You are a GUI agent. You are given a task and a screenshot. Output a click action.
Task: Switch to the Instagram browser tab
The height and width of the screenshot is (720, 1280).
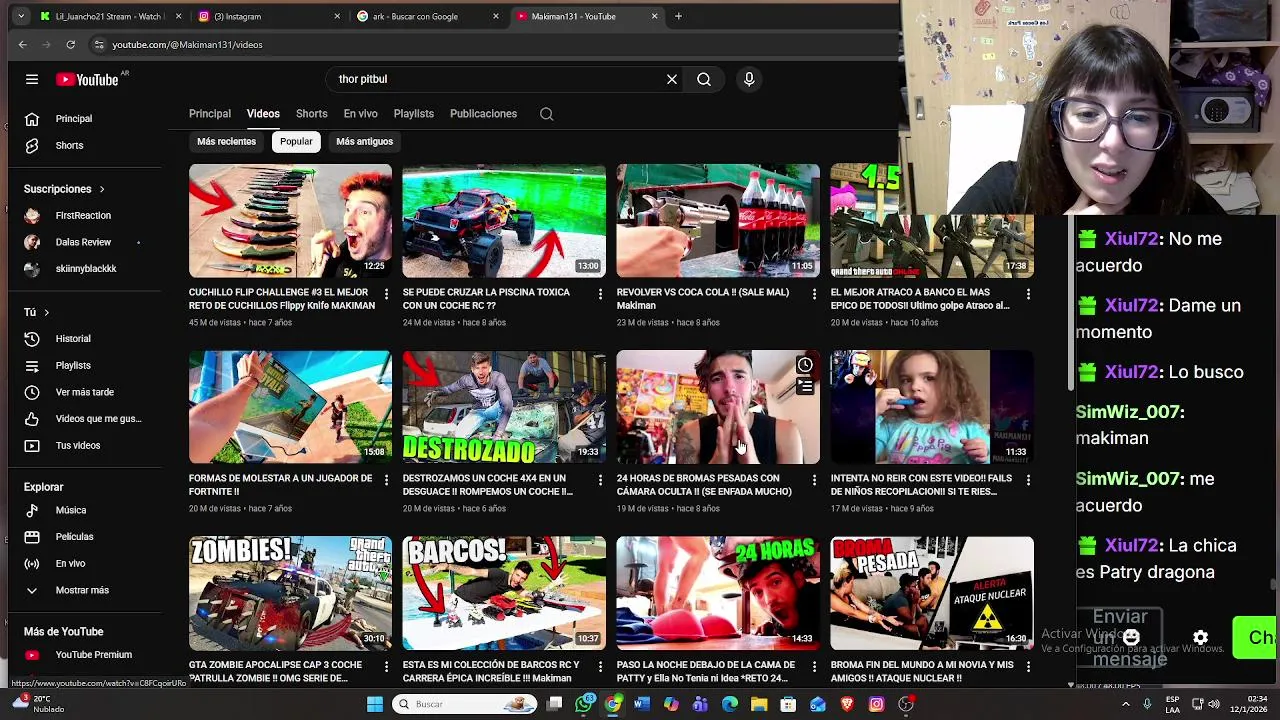coord(268,16)
